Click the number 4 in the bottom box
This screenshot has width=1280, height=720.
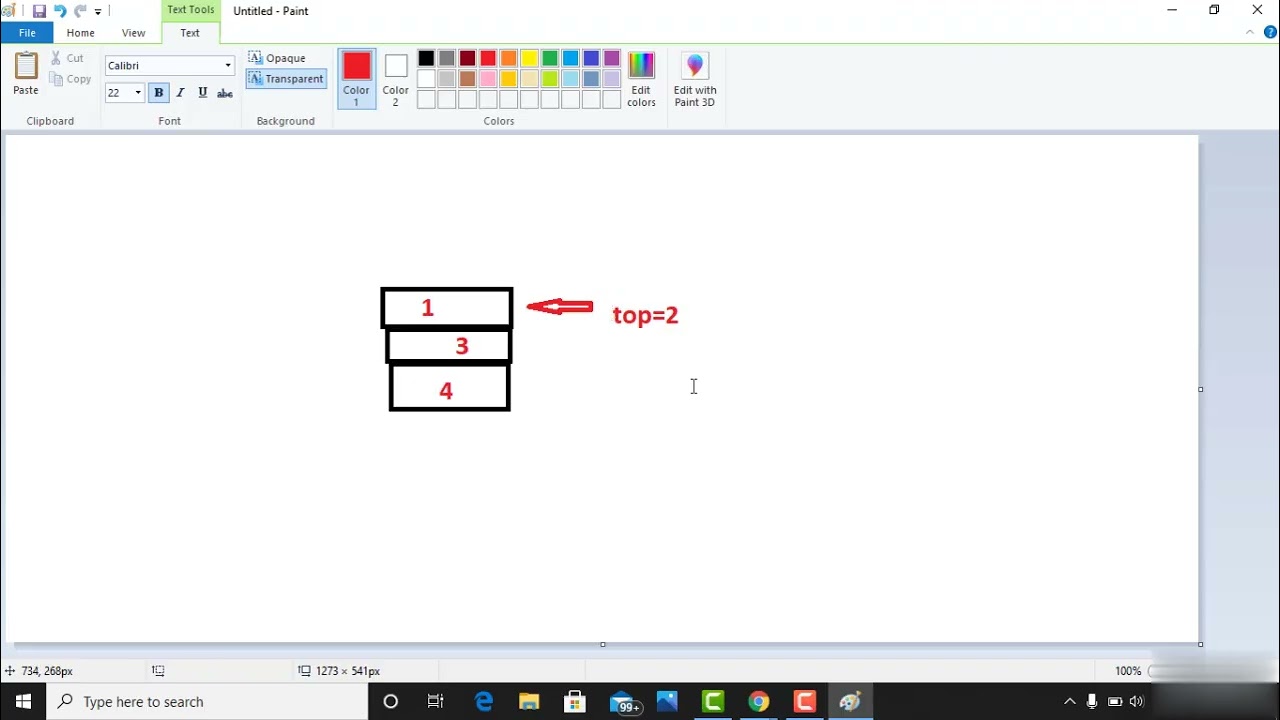[446, 391]
